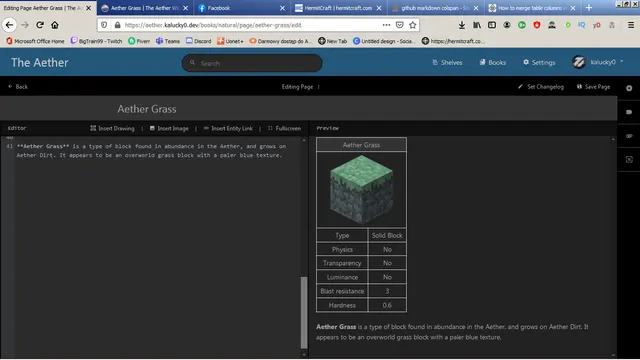Image resolution: width=640 pixels, height=360 pixels.
Task: Click the Aether Grass block image in preview
Action: coord(362,189)
